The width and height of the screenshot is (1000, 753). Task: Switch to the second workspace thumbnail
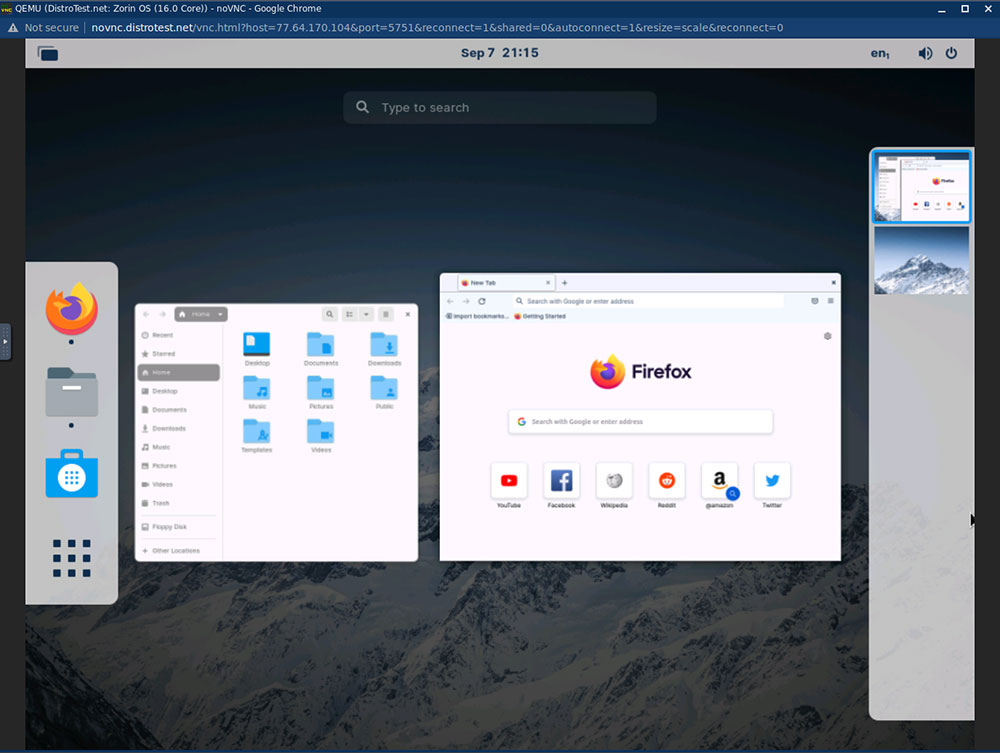pyautogui.click(x=920, y=261)
